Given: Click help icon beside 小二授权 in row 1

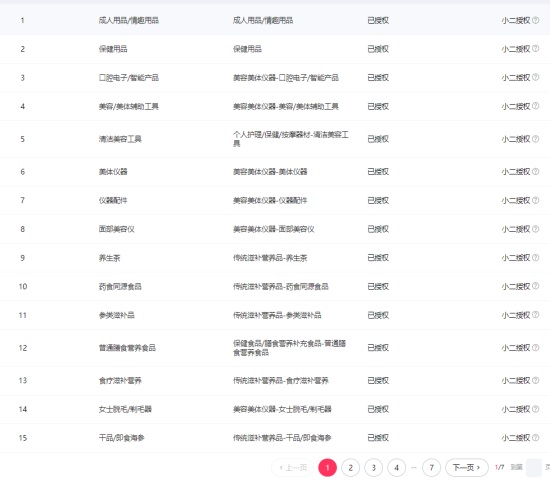Looking at the screenshot, I should (x=536, y=20).
